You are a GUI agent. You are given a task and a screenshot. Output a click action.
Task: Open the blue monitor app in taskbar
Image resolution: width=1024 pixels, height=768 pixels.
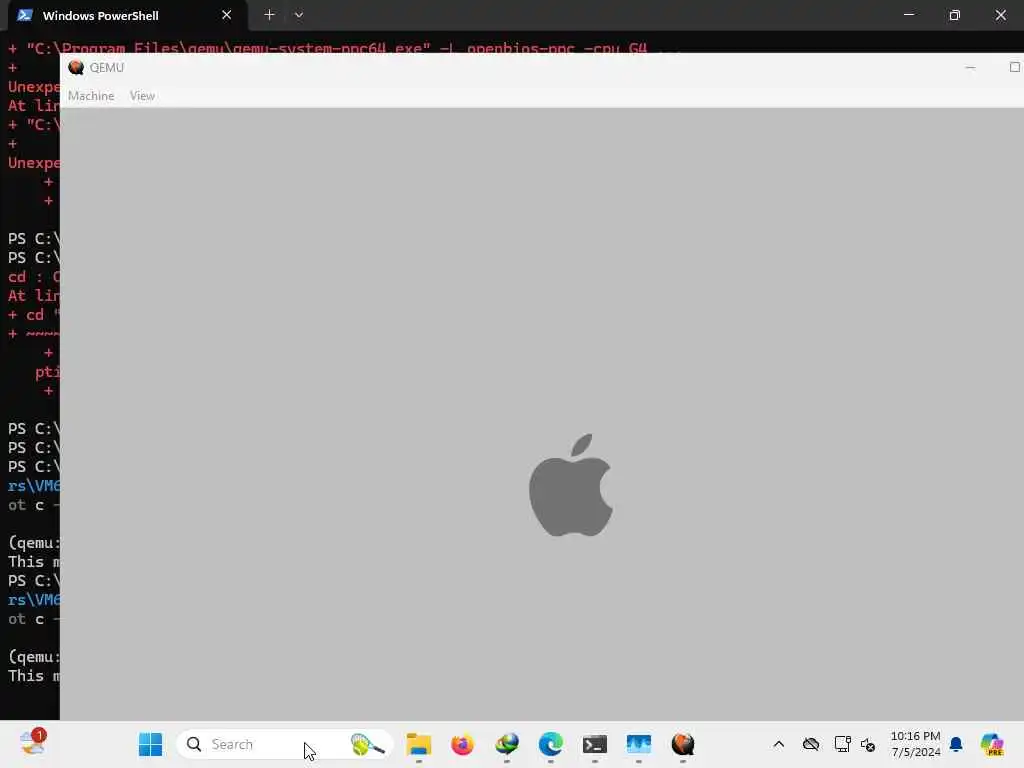(x=639, y=744)
